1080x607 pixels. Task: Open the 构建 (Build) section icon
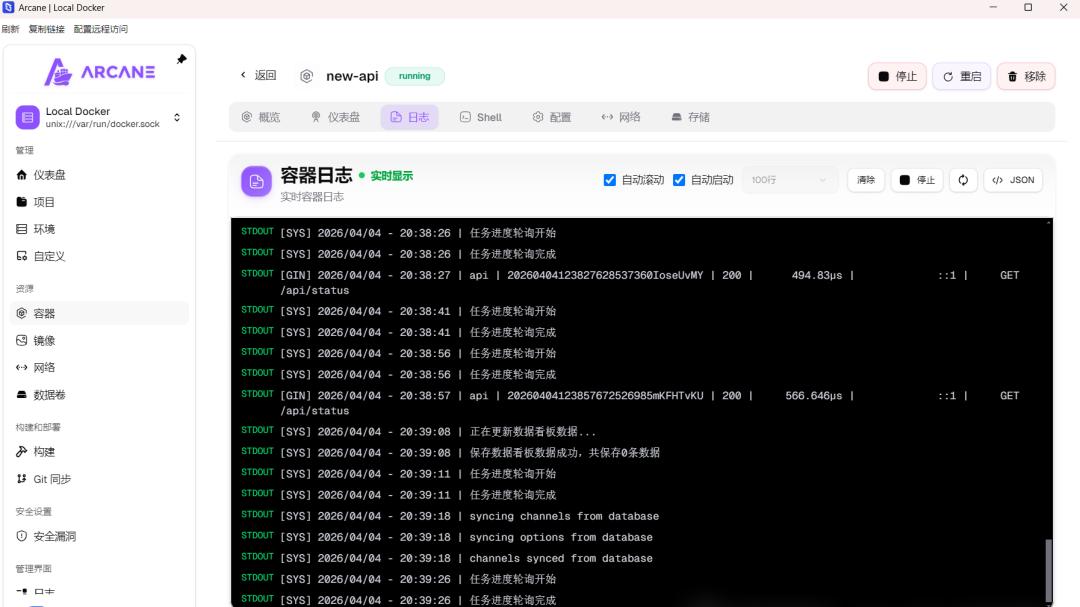[x=22, y=451]
